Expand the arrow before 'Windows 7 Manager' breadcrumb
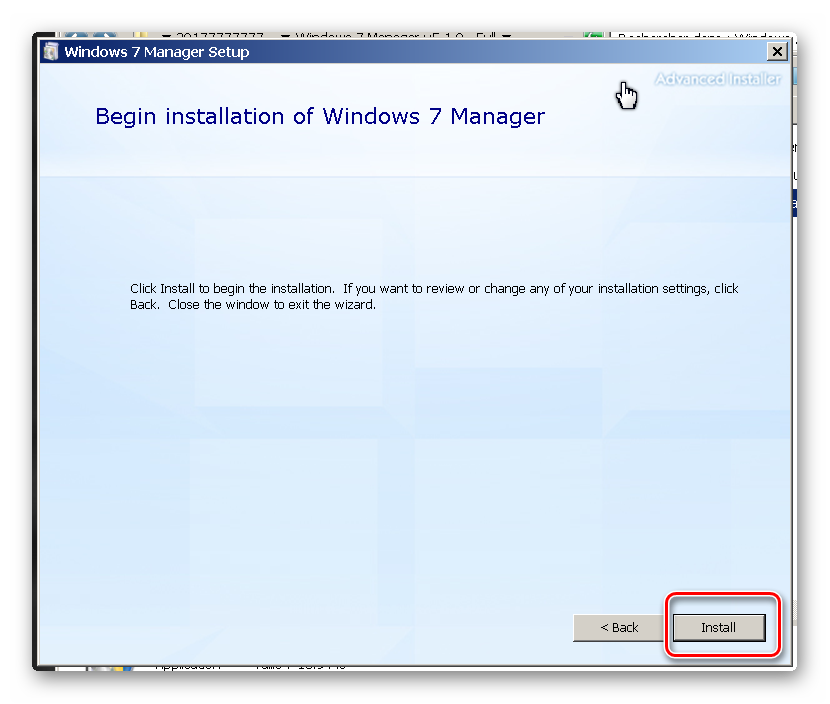This screenshot has width=830, height=704. (285, 37)
